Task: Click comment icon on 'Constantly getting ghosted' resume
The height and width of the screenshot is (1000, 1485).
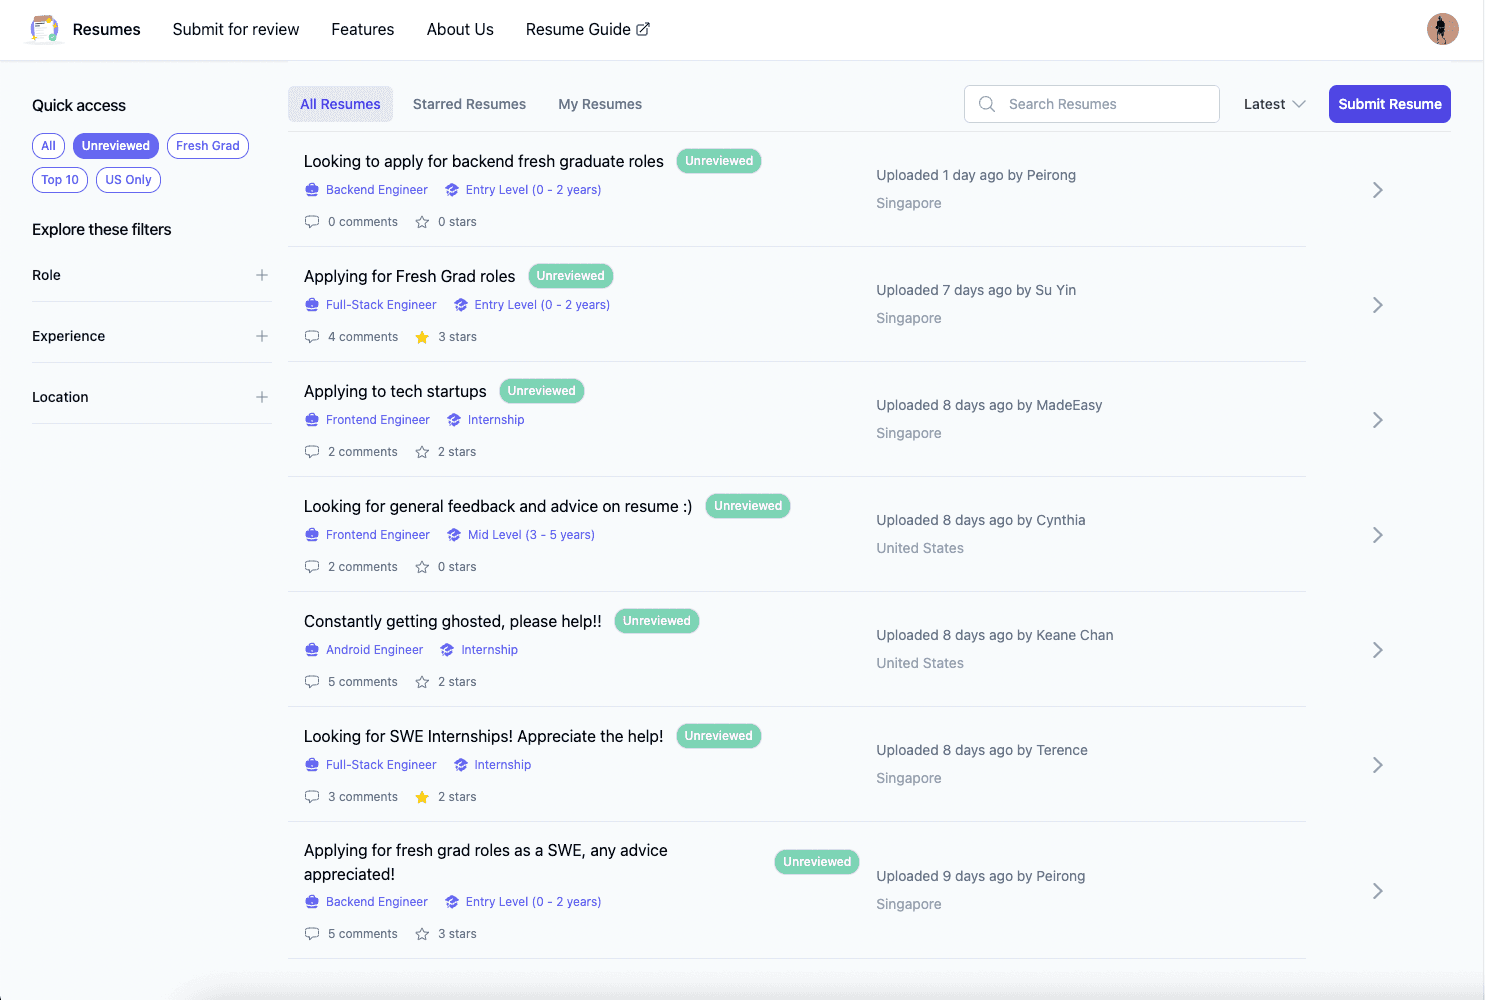Action: click(x=312, y=682)
